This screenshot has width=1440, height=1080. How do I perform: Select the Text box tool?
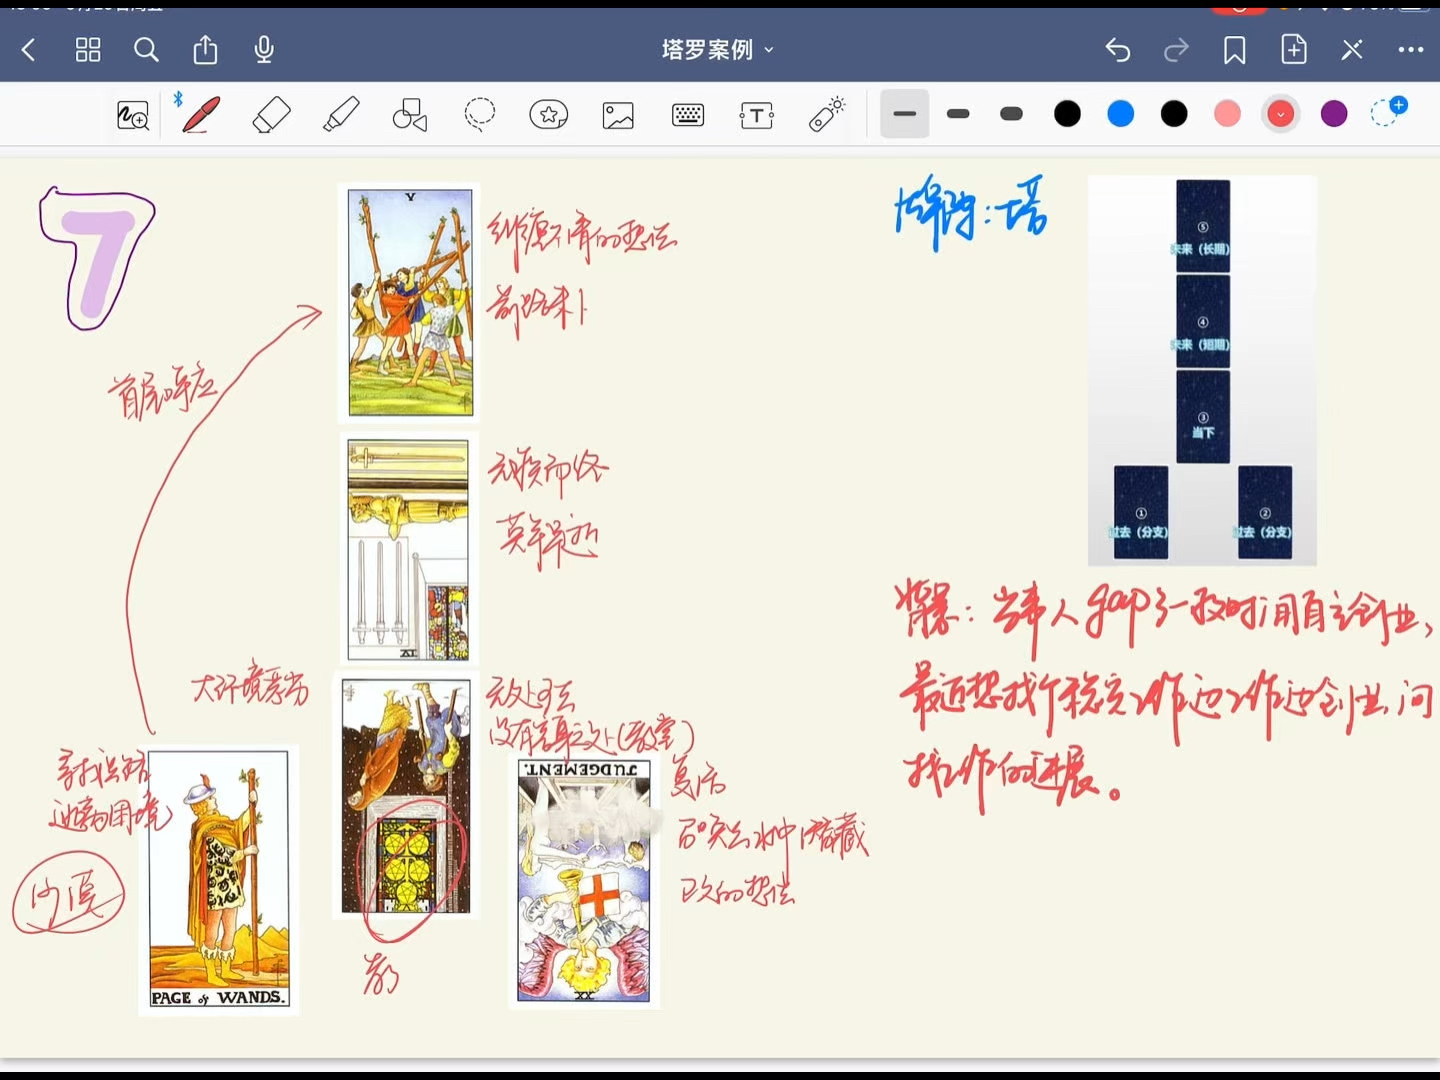757,115
